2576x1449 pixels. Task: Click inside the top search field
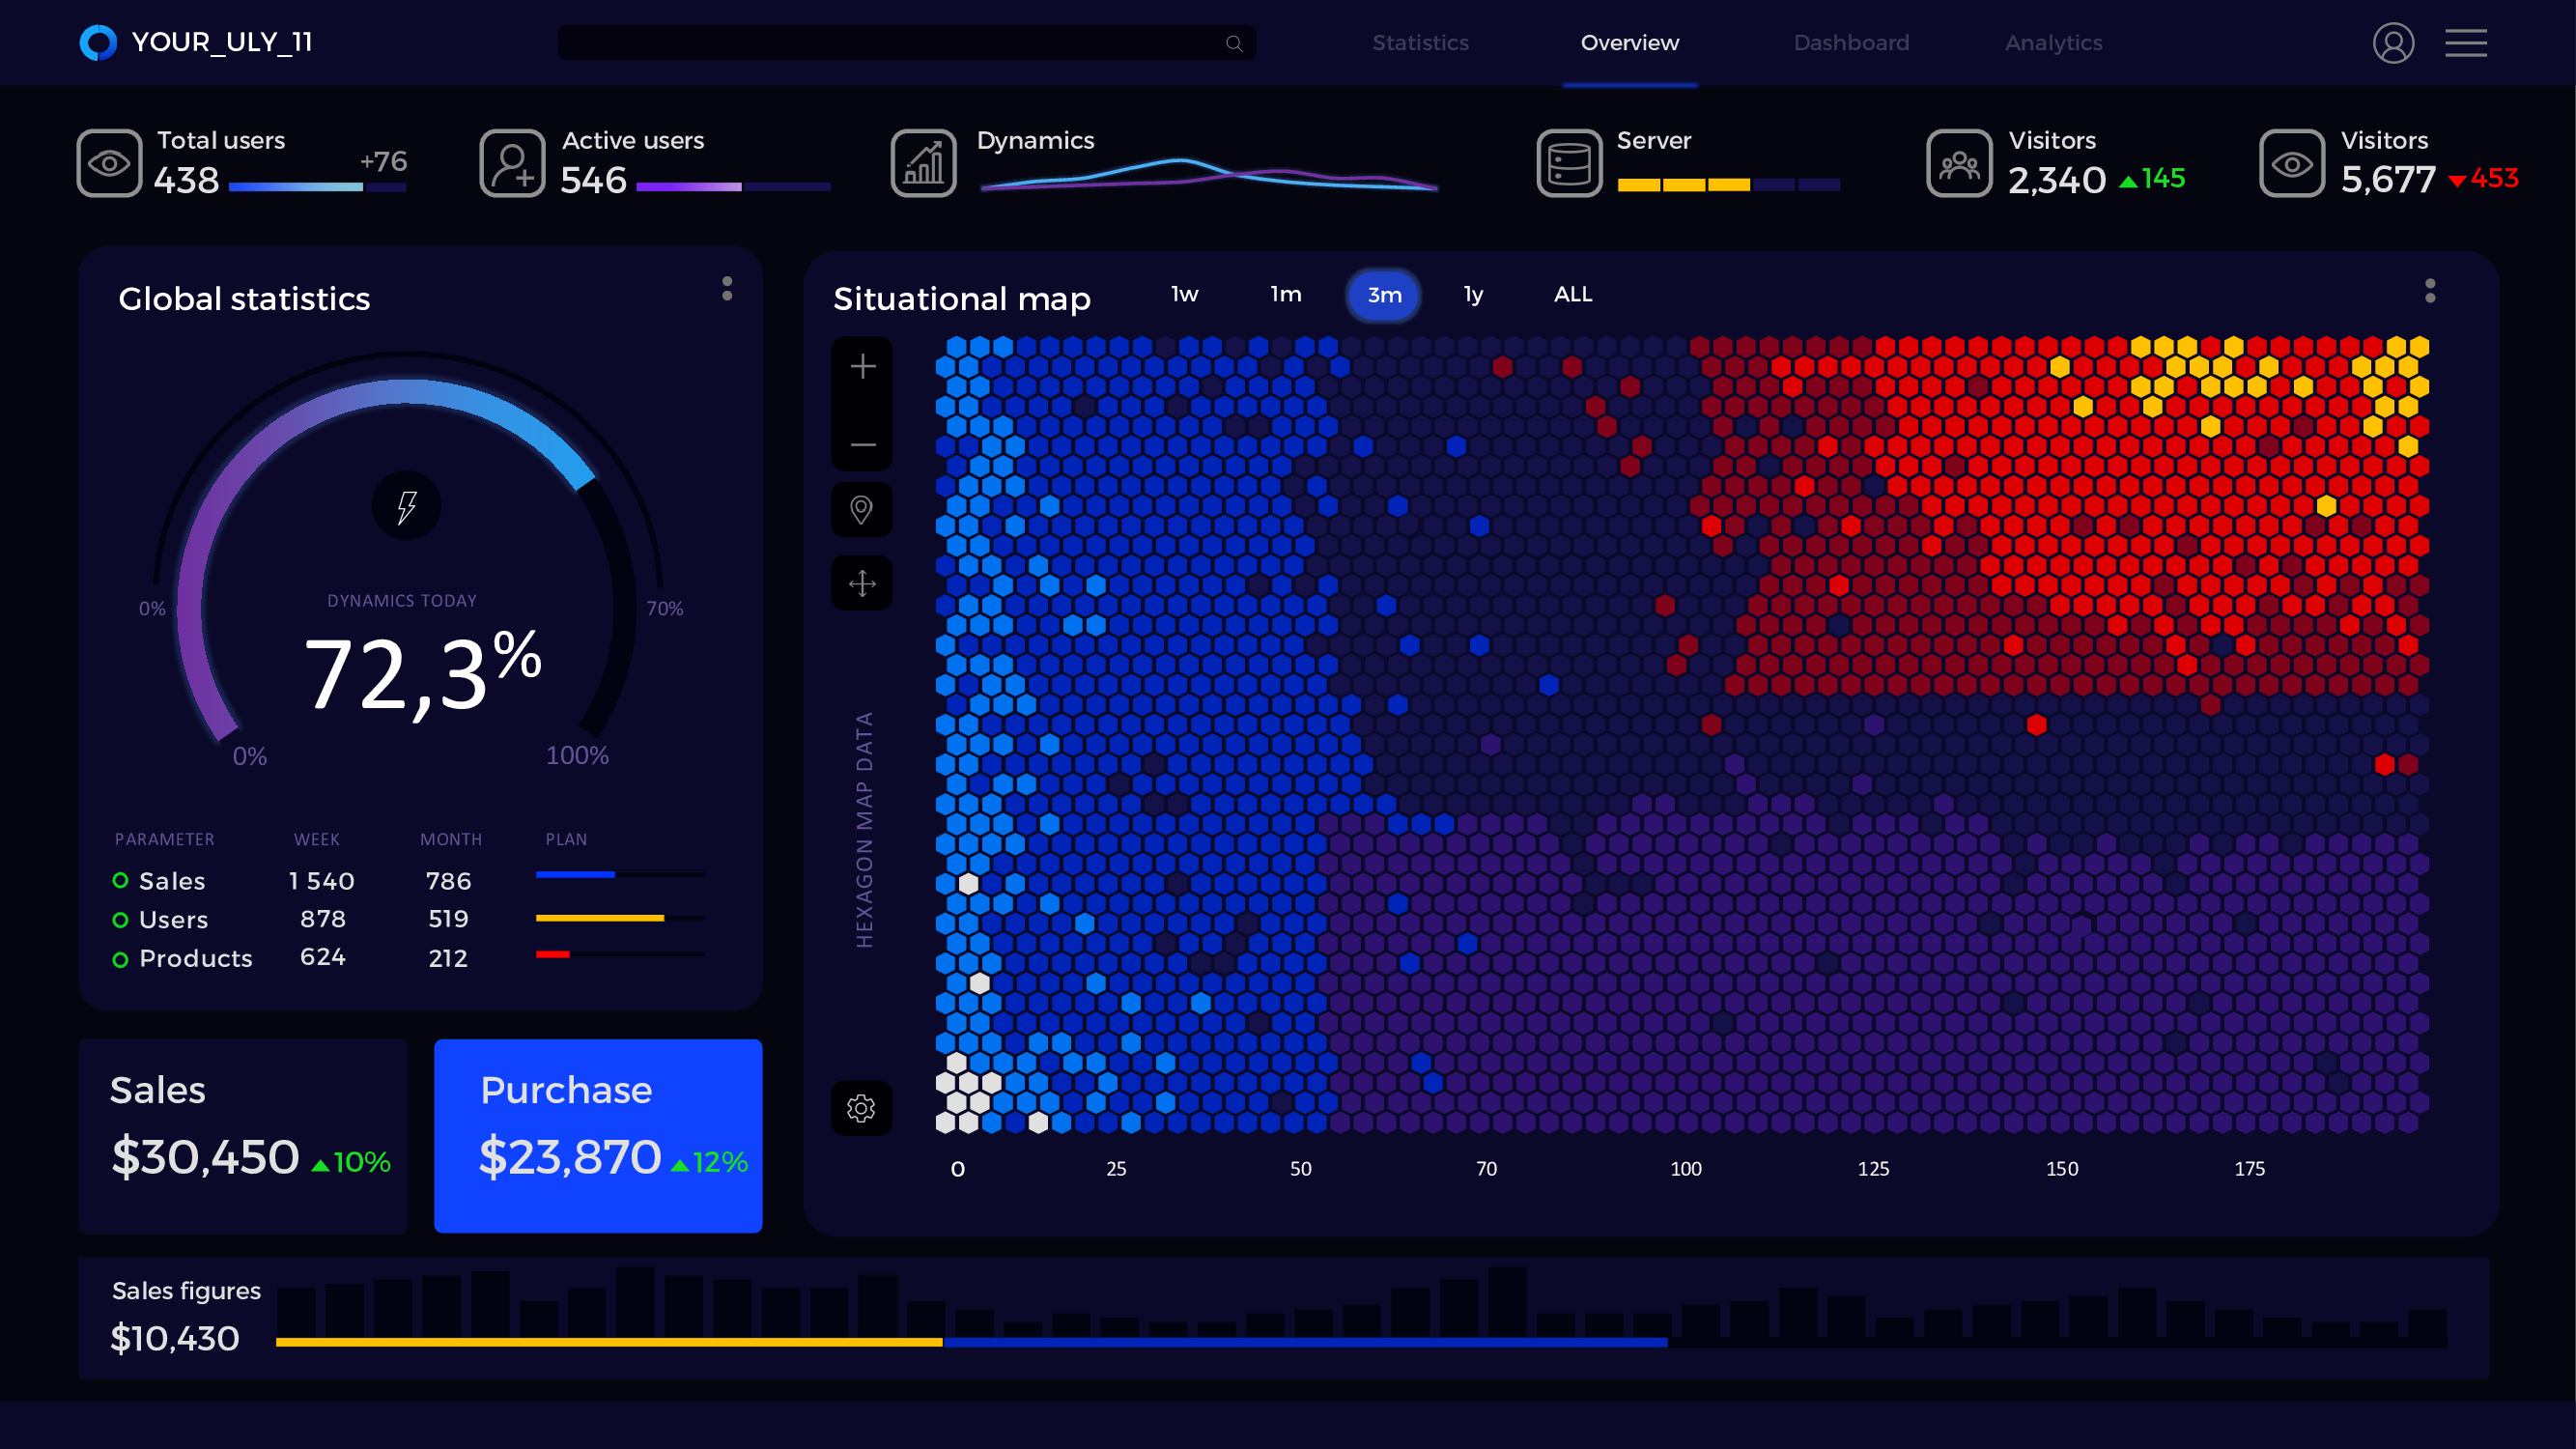906,43
